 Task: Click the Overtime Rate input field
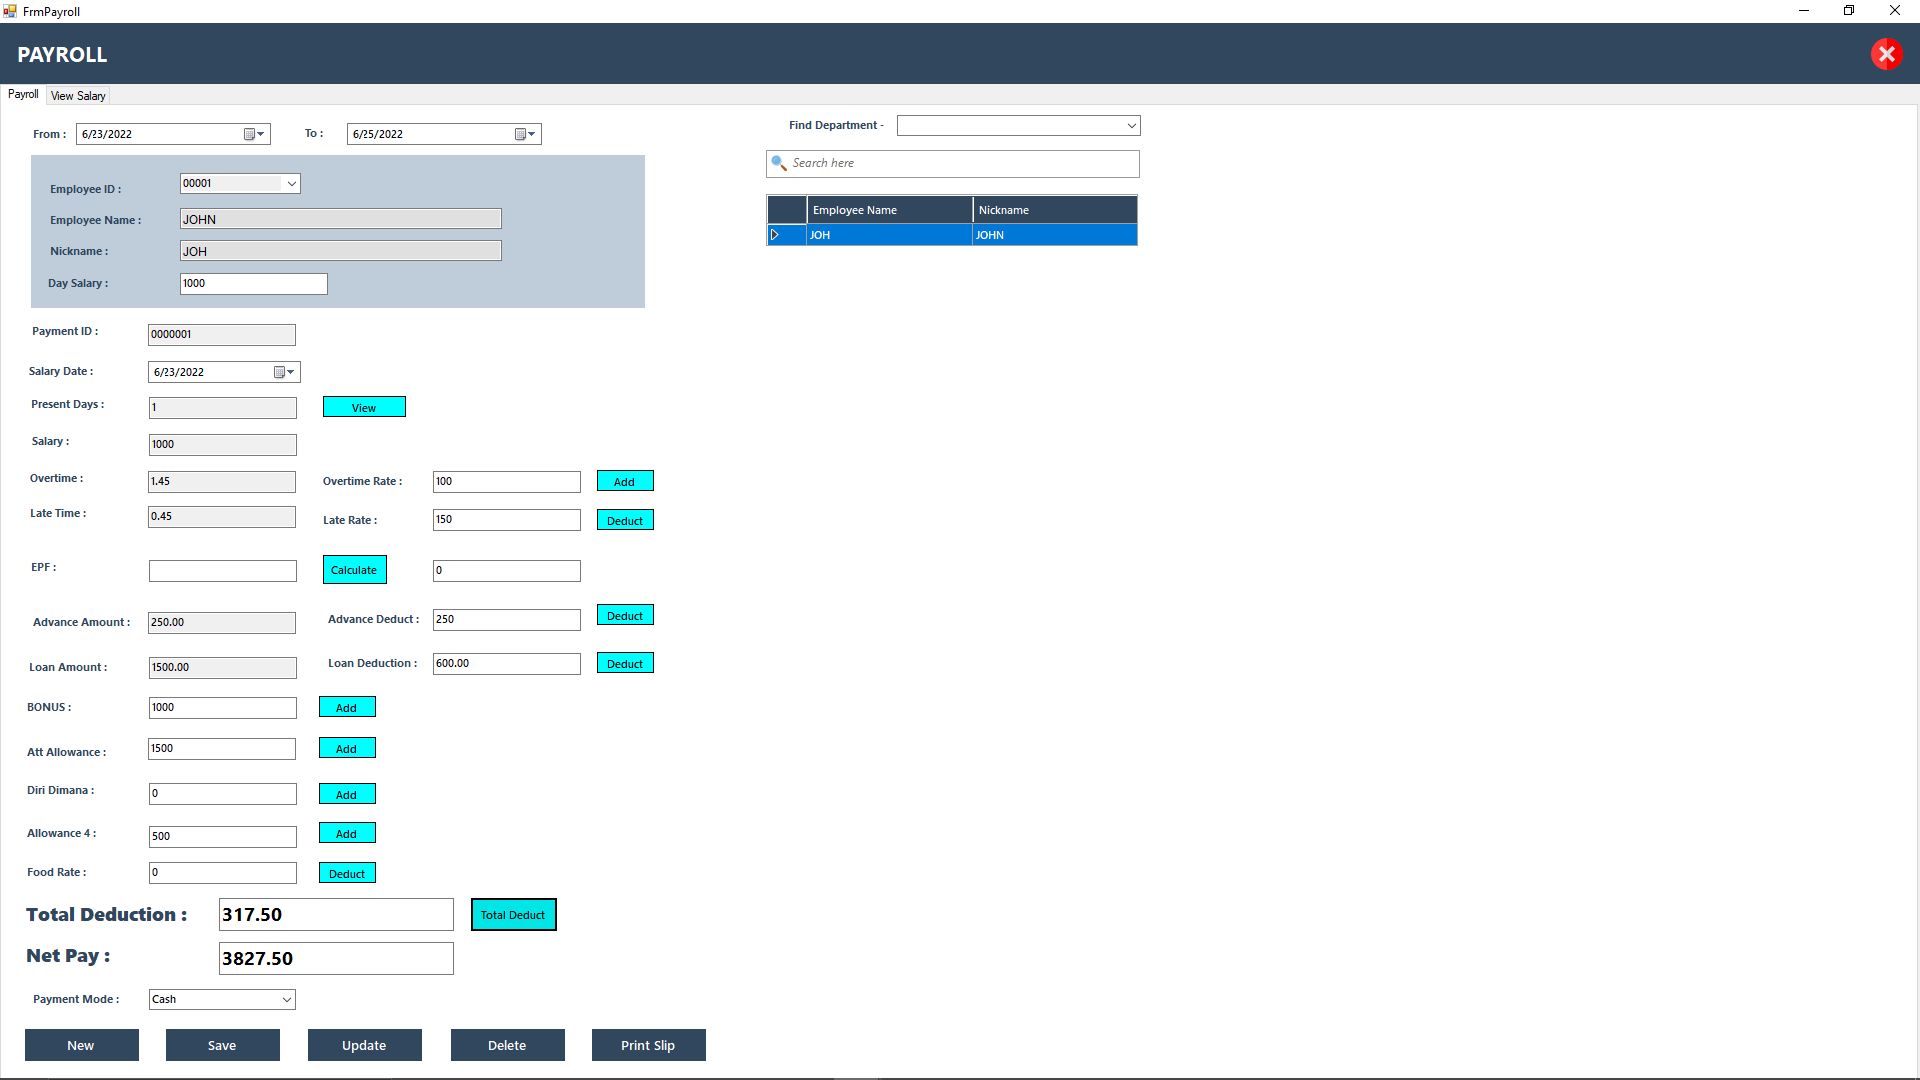point(506,482)
